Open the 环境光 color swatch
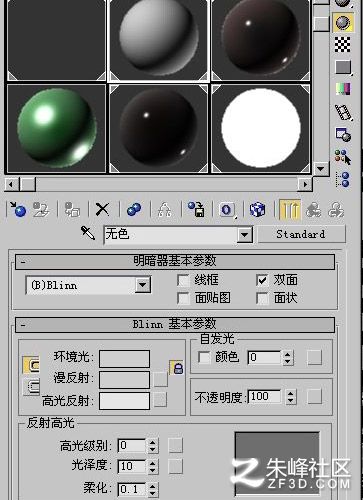 click(x=124, y=359)
